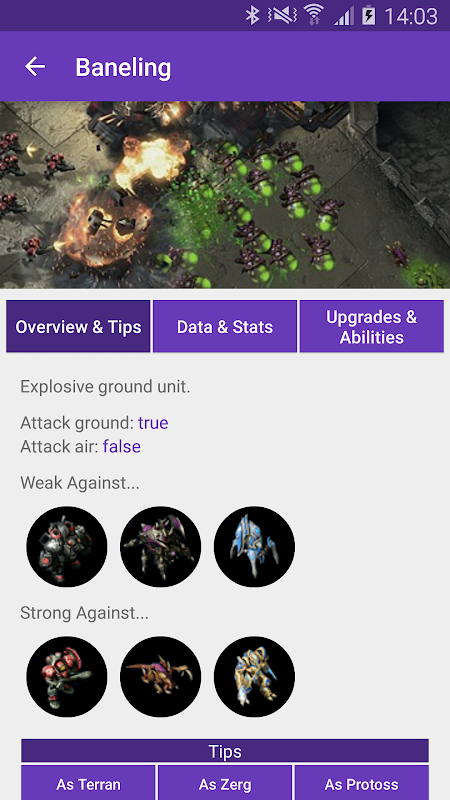Tap the Bluetooth status bar icon
Viewport: 450px width, 800px height.
click(253, 16)
